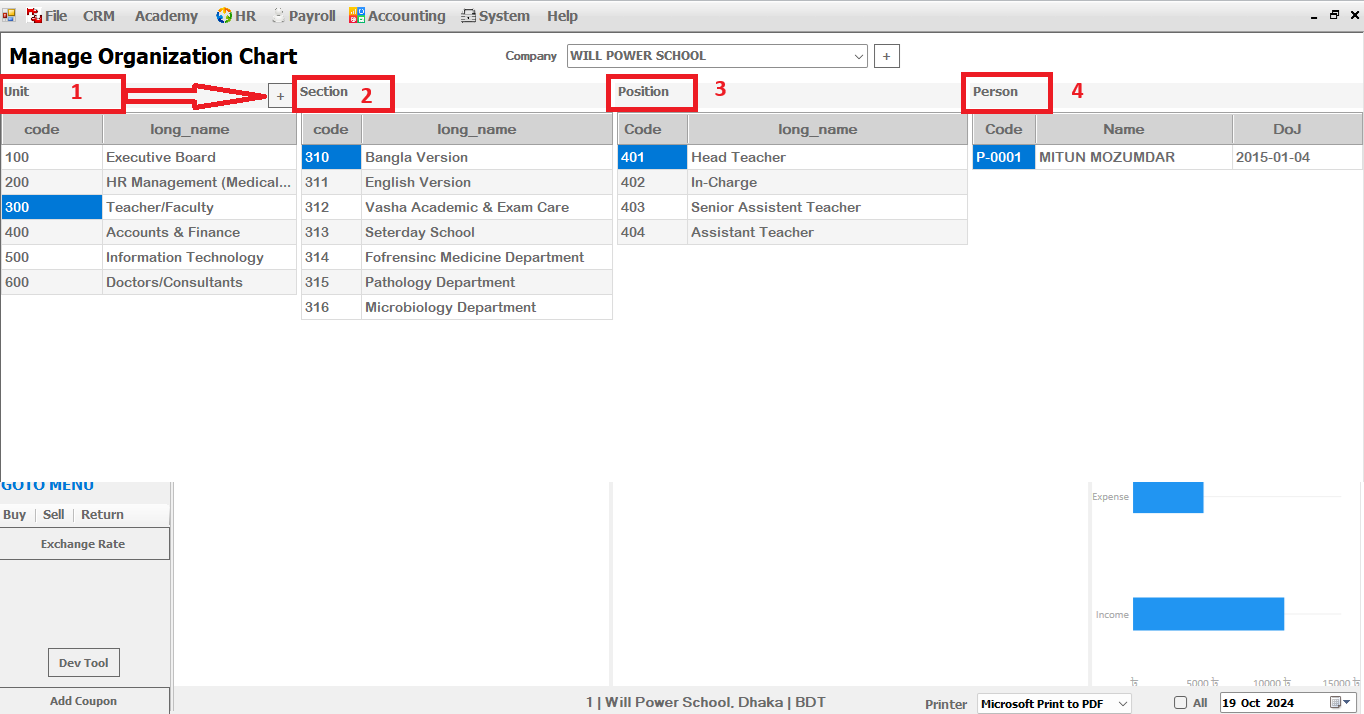Select unit row HR Management (Medical...
This screenshot has width=1364, height=714.
[149, 182]
